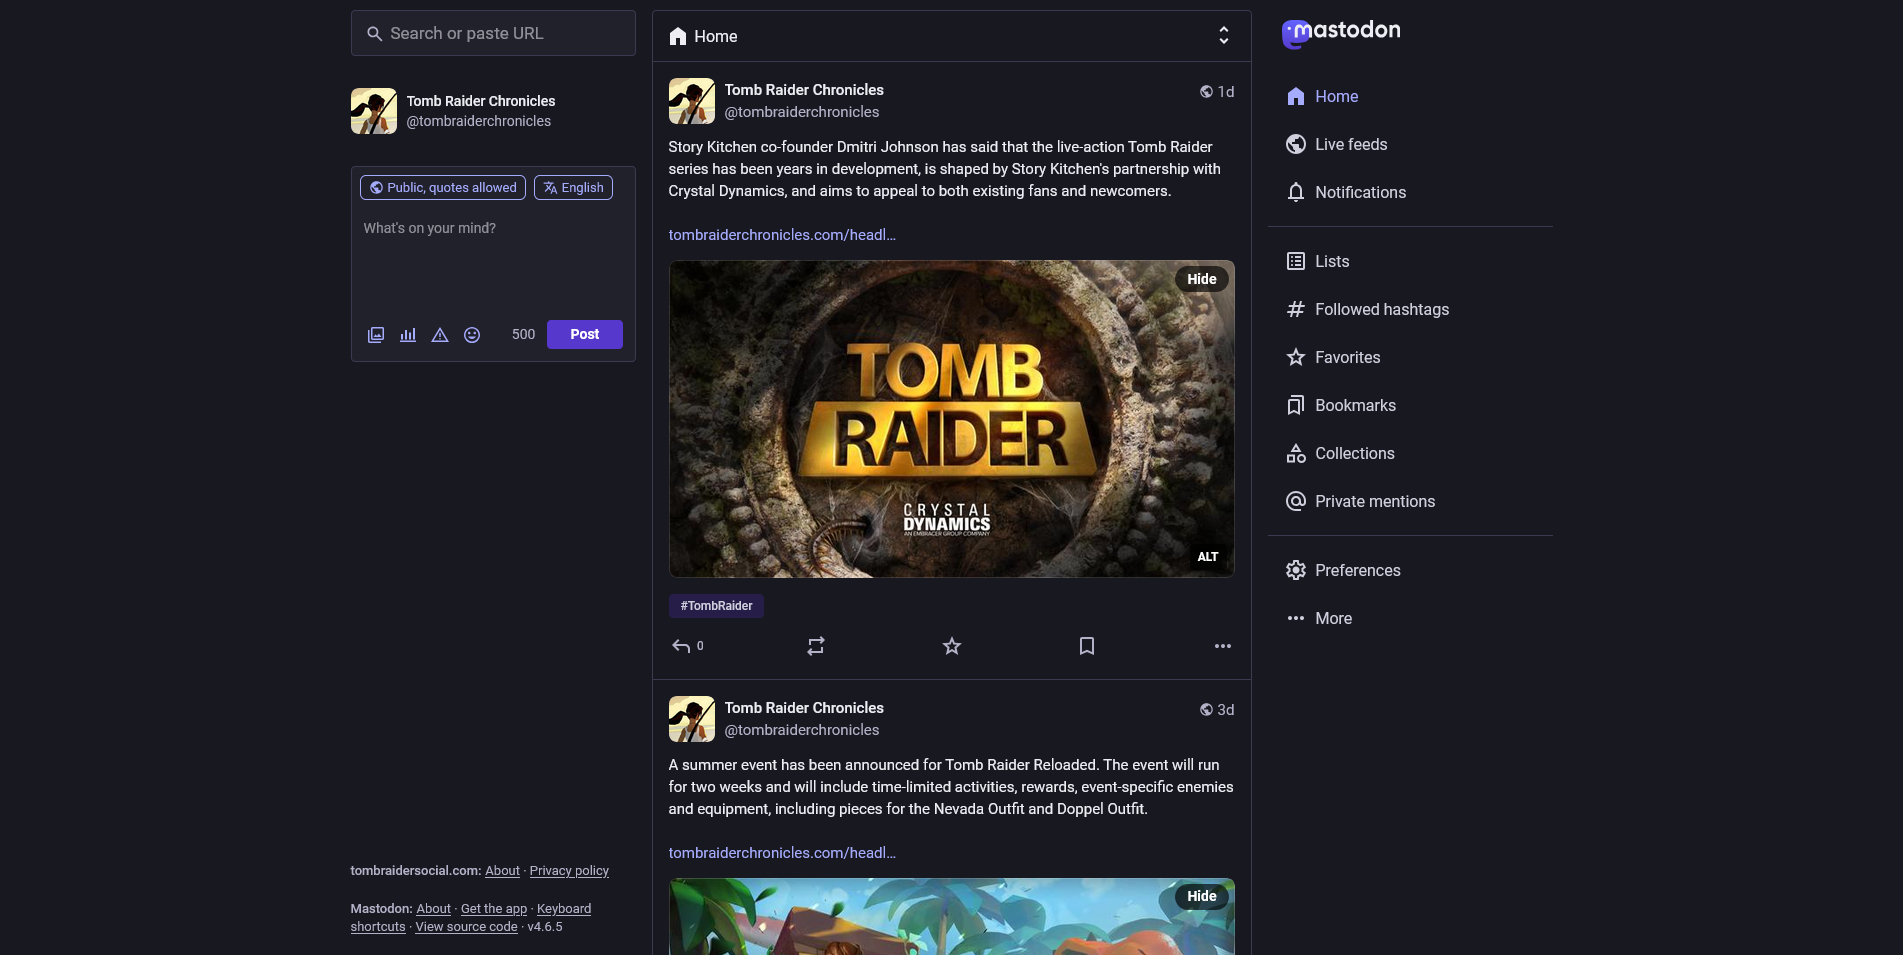Screen dimensions: 1903x955
Task: Attach images using the media icon
Action: point(376,335)
